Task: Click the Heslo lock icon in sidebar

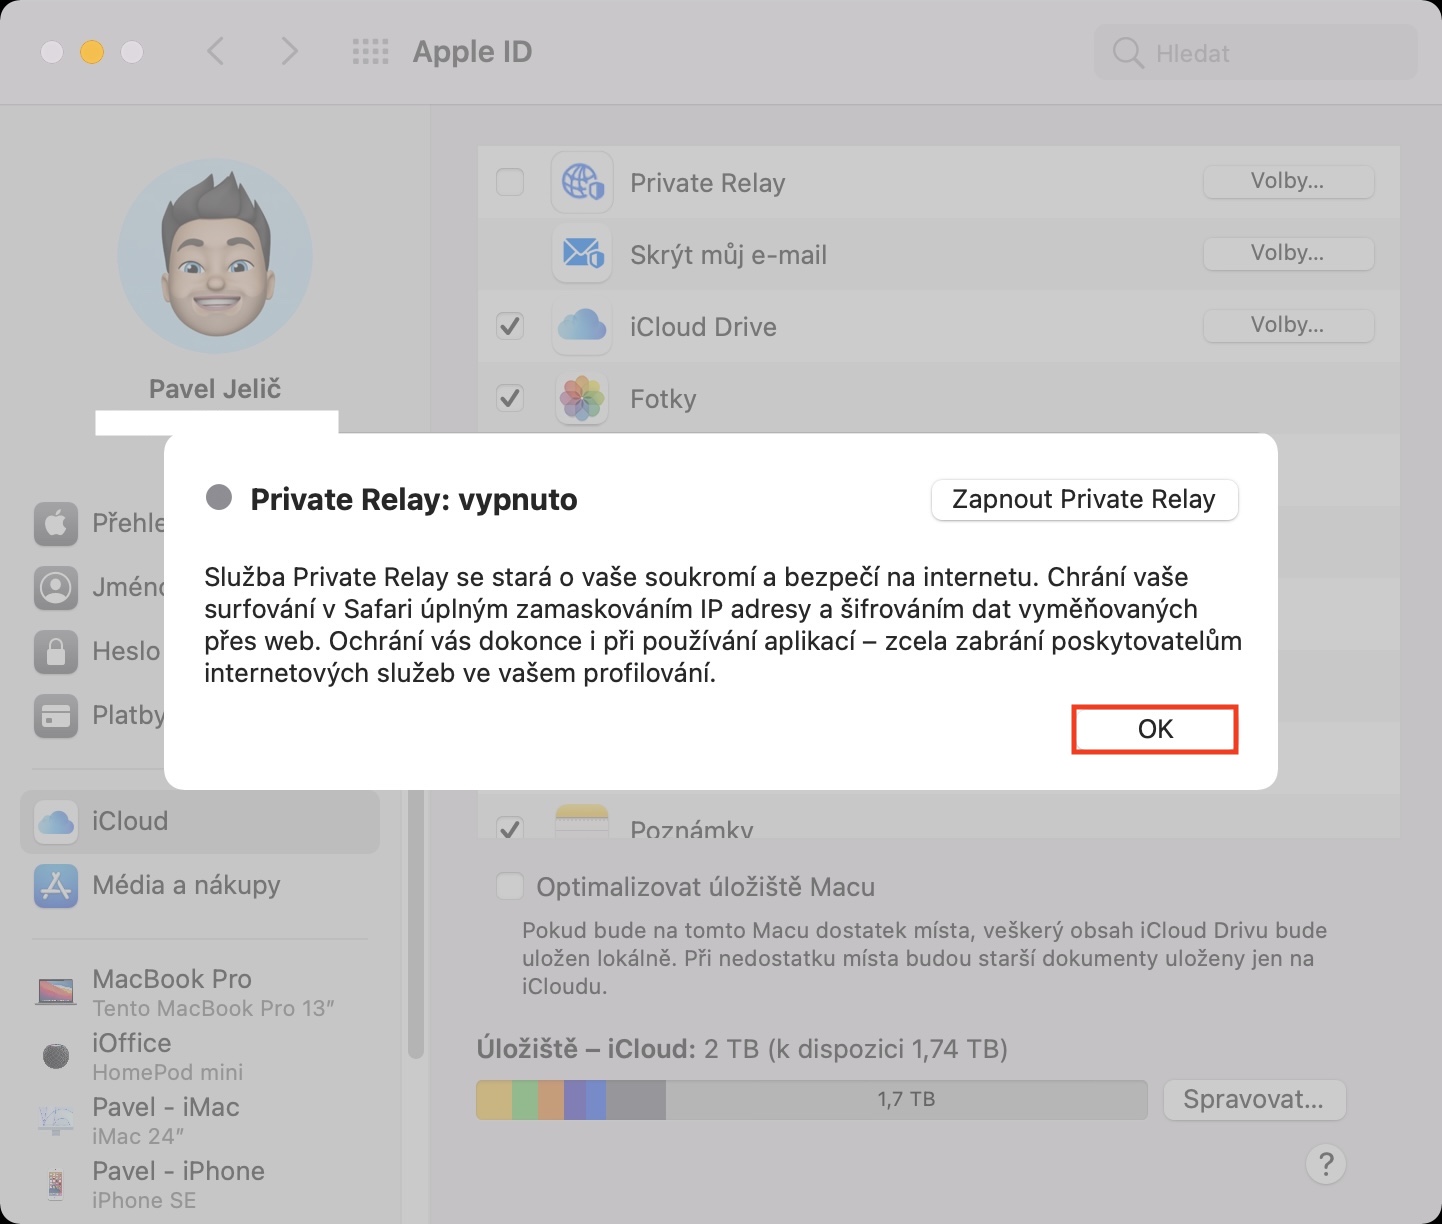Action: pyautogui.click(x=56, y=651)
